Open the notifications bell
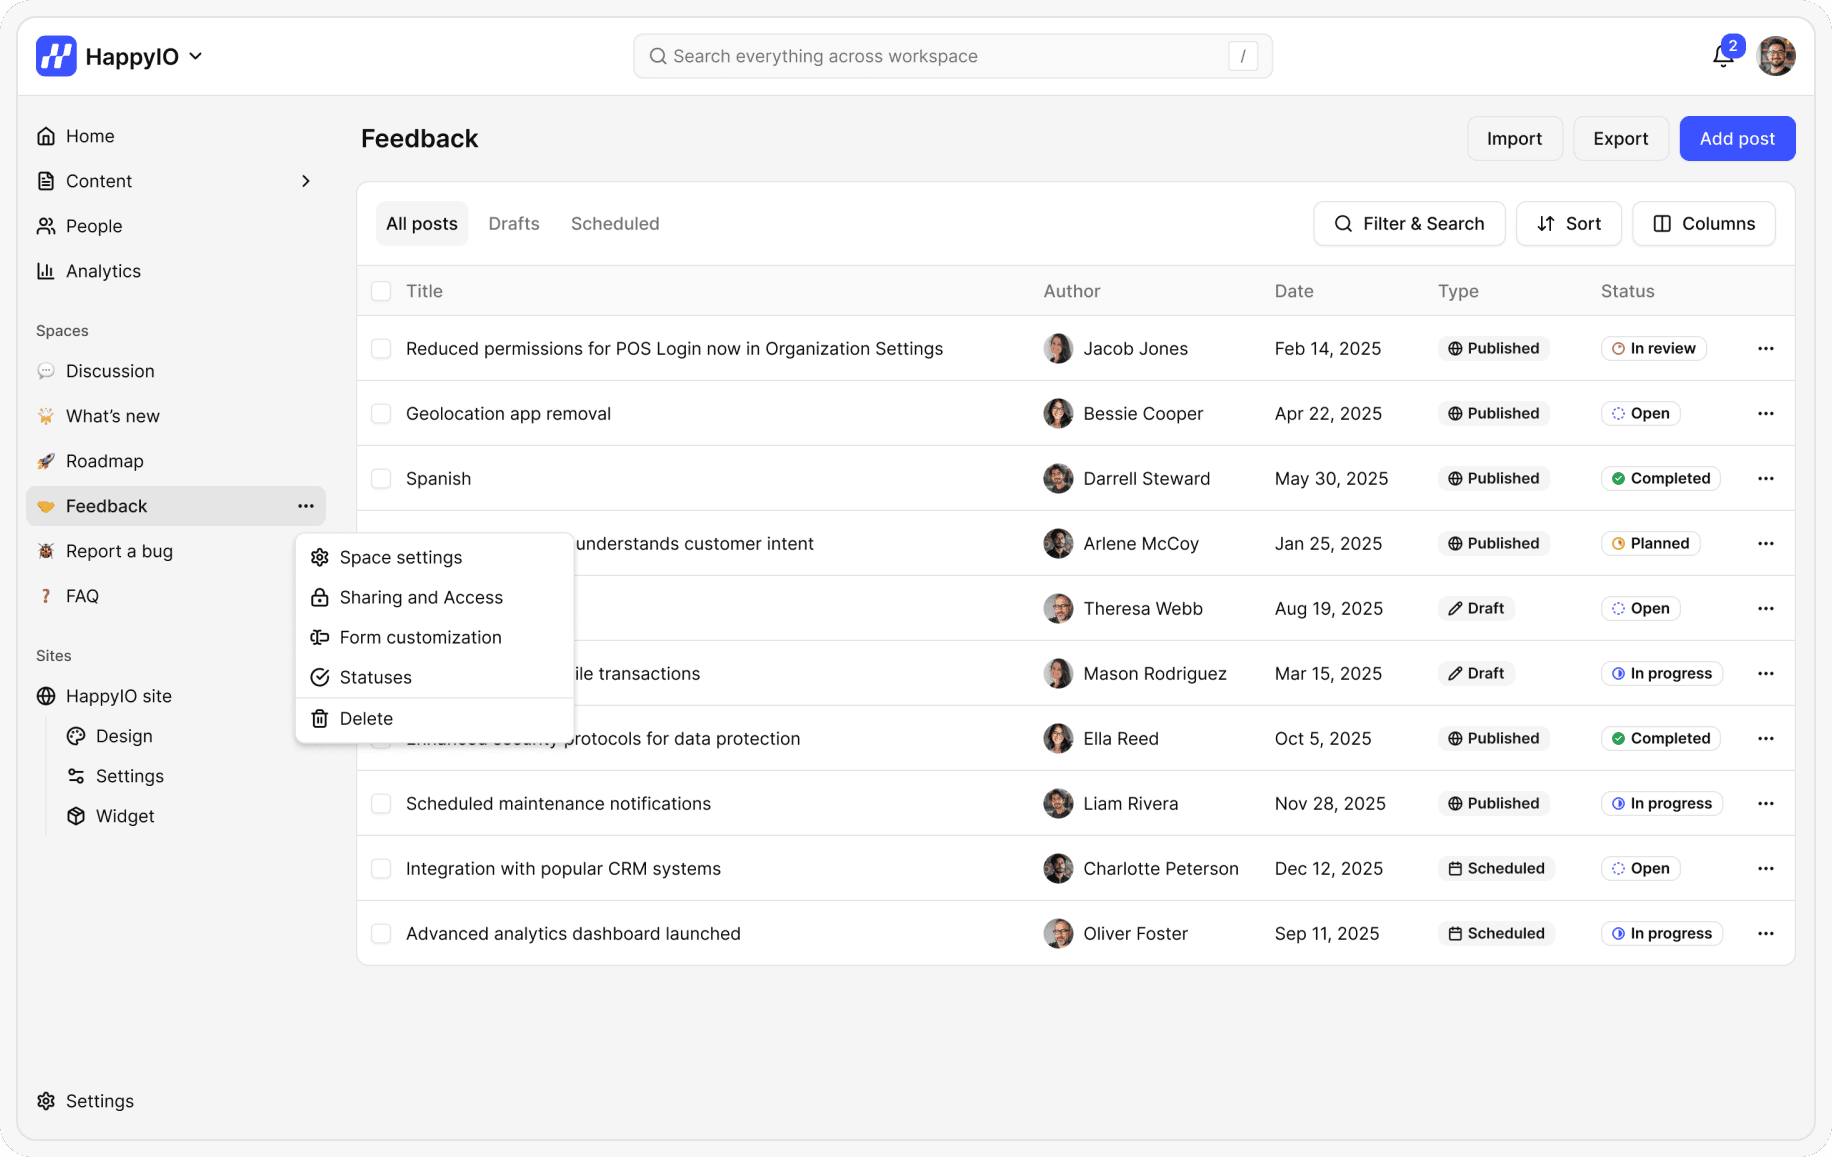The height and width of the screenshot is (1157, 1832). pyautogui.click(x=1723, y=56)
